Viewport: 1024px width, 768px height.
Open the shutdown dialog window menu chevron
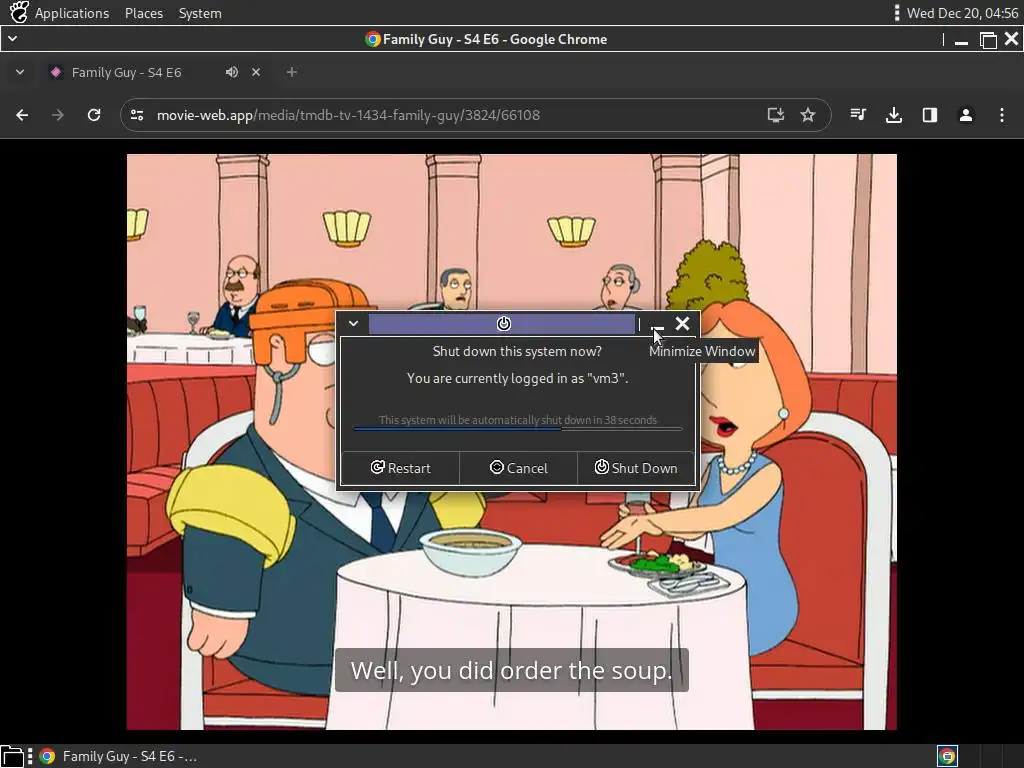click(x=353, y=324)
